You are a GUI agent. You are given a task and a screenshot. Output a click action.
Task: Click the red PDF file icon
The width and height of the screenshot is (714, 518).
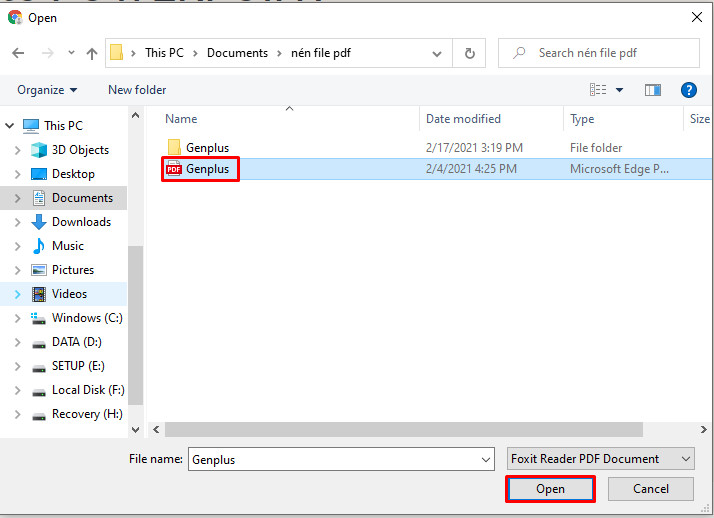[x=174, y=168]
